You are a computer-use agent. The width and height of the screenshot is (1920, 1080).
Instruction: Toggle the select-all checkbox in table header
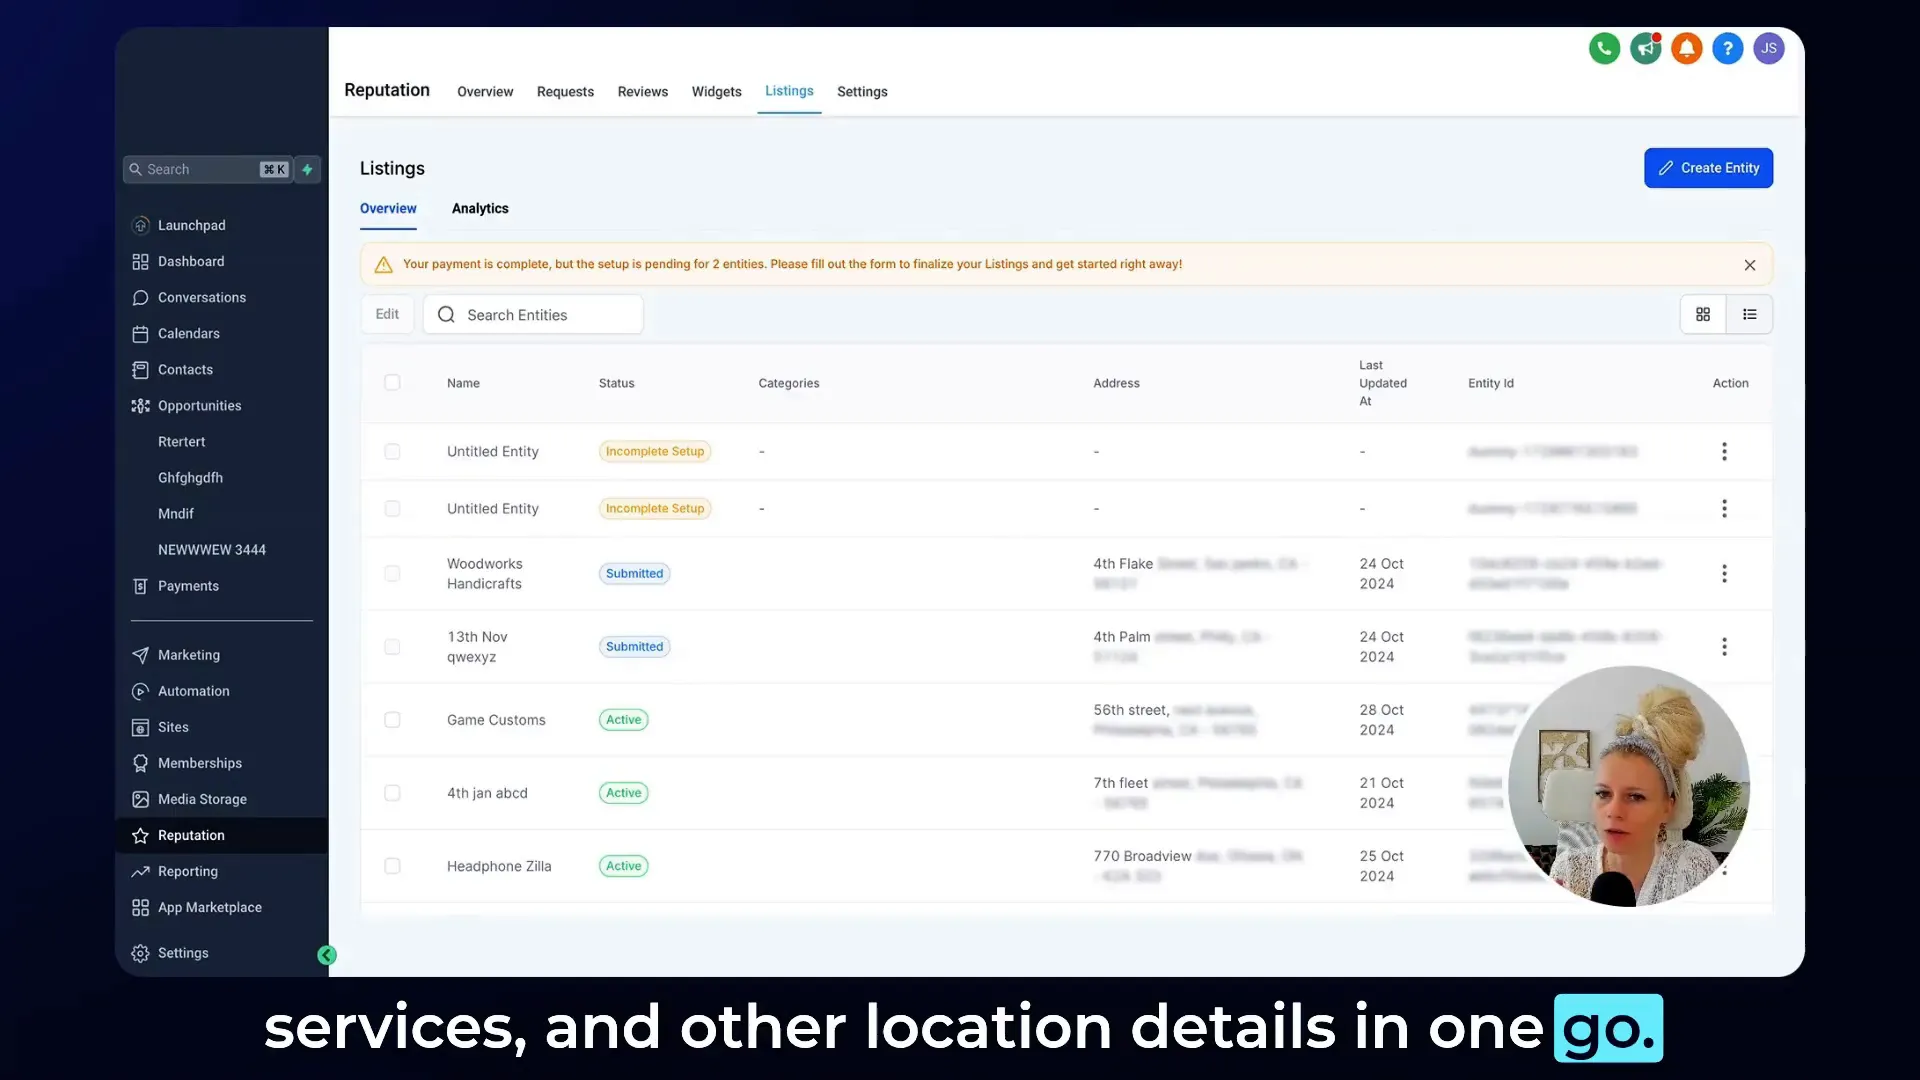pos(392,383)
